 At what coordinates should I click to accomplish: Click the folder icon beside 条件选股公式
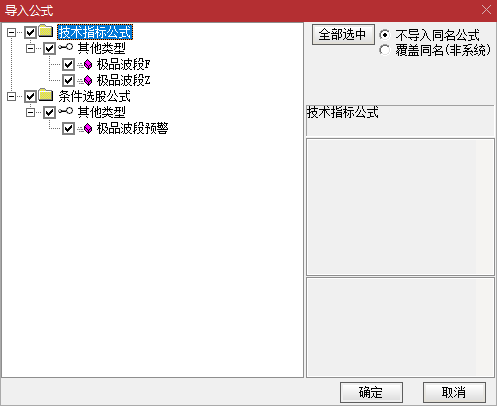tap(46, 95)
